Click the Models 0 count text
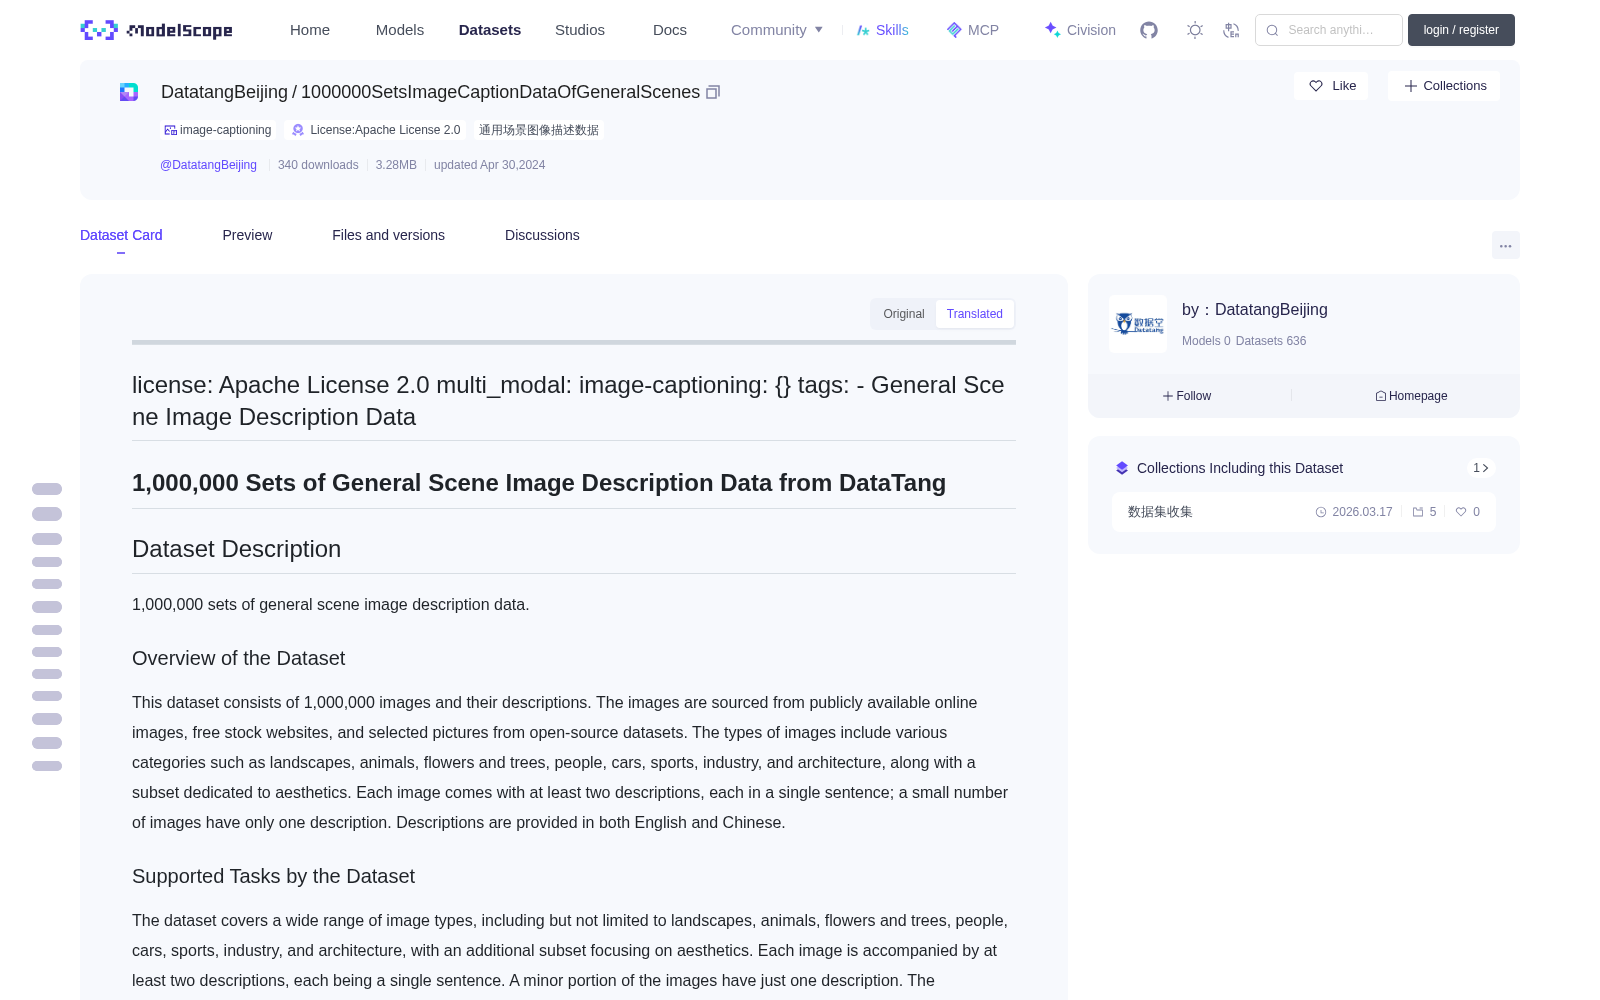This screenshot has height=1000, width=1600. click(x=1206, y=341)
